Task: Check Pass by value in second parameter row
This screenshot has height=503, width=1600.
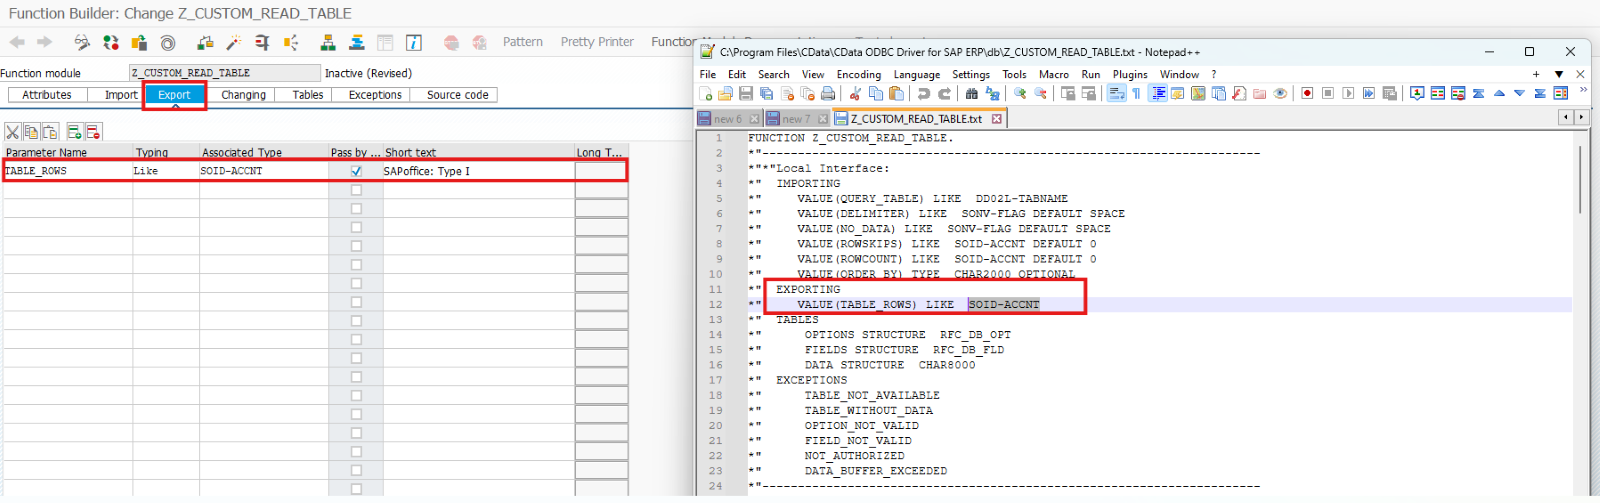Action: [356, 190]
